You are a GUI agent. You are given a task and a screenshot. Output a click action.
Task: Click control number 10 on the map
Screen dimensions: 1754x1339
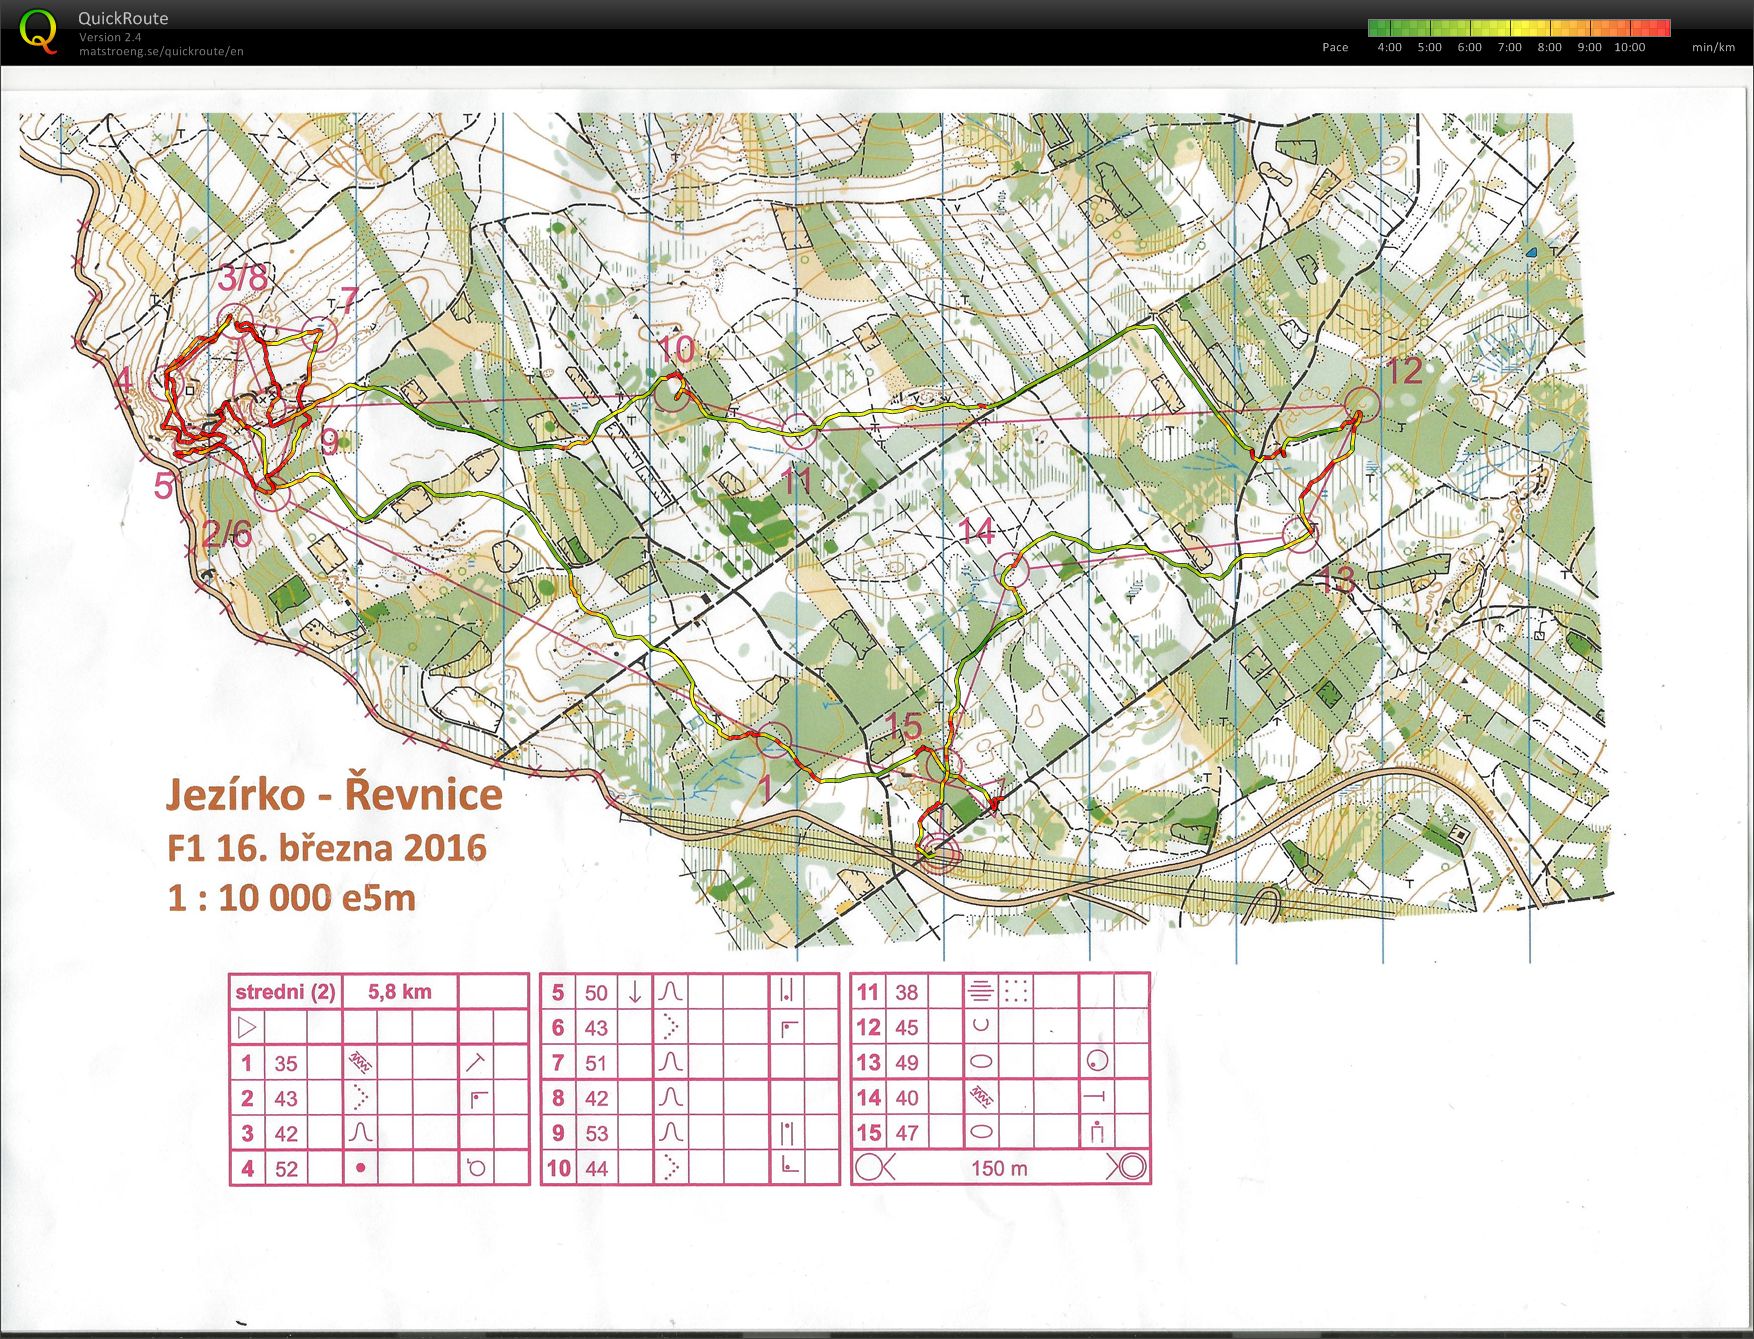676,349
